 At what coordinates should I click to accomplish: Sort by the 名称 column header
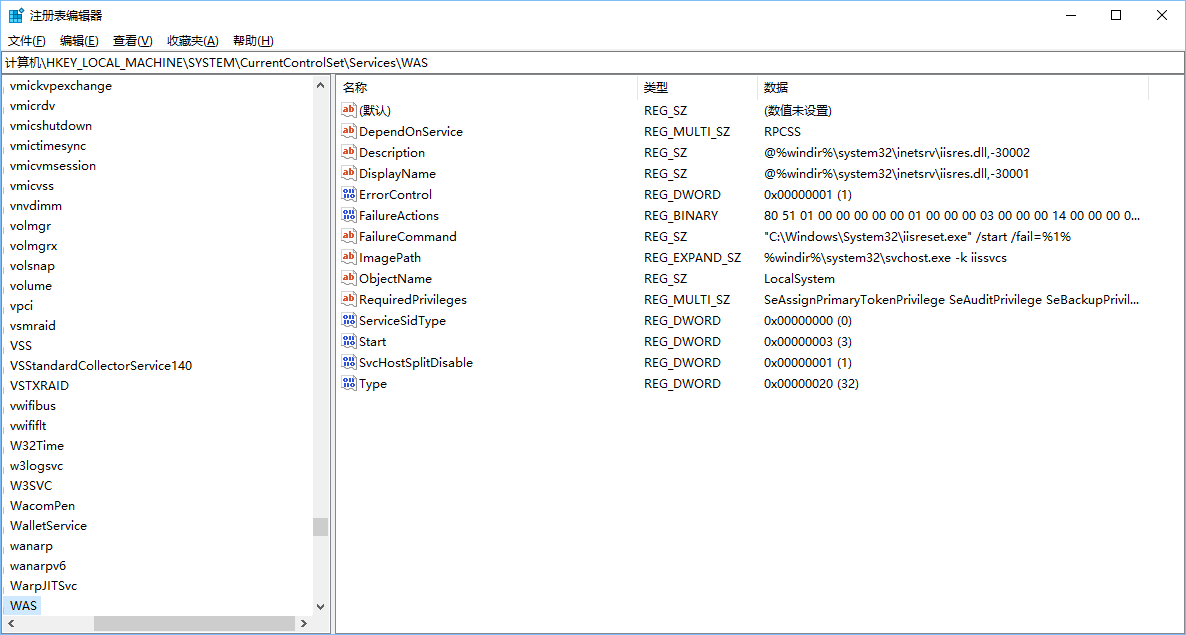[x=487, y=88]
